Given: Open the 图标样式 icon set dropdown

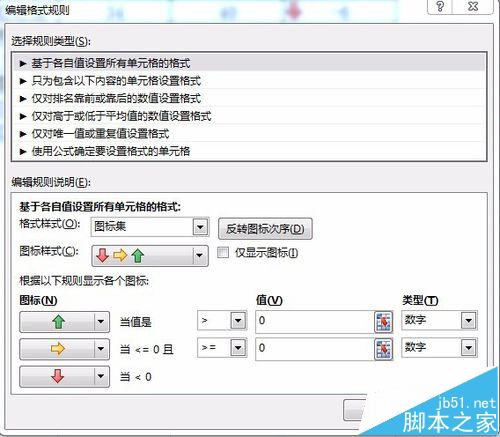Looking at the screenshot, I should [150, 256].
